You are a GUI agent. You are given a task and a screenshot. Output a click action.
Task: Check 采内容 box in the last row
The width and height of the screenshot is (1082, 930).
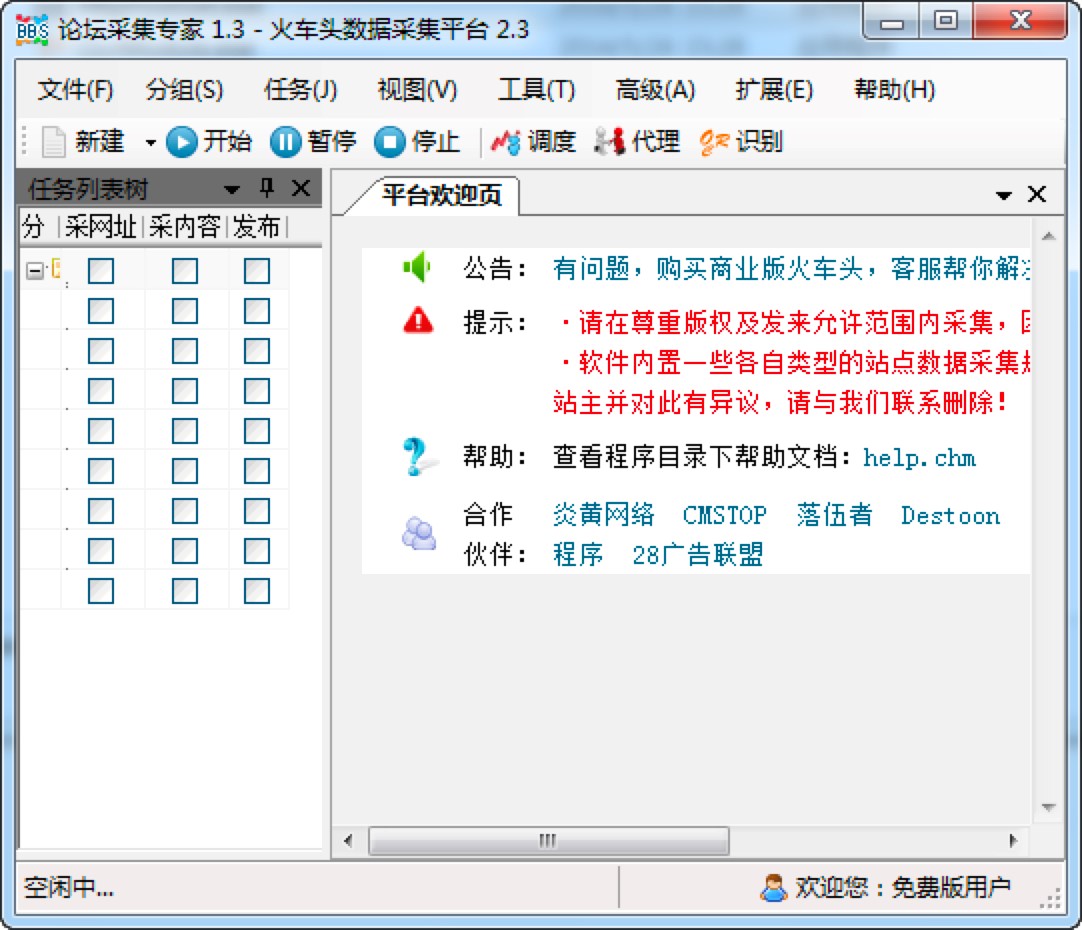click(185, 591)
